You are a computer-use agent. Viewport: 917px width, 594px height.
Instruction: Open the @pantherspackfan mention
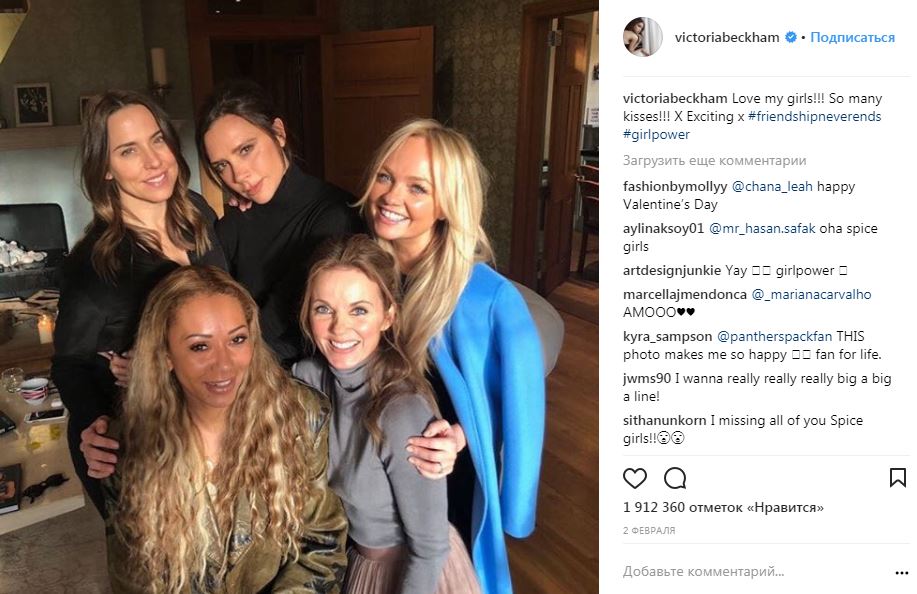pos(774,337)
